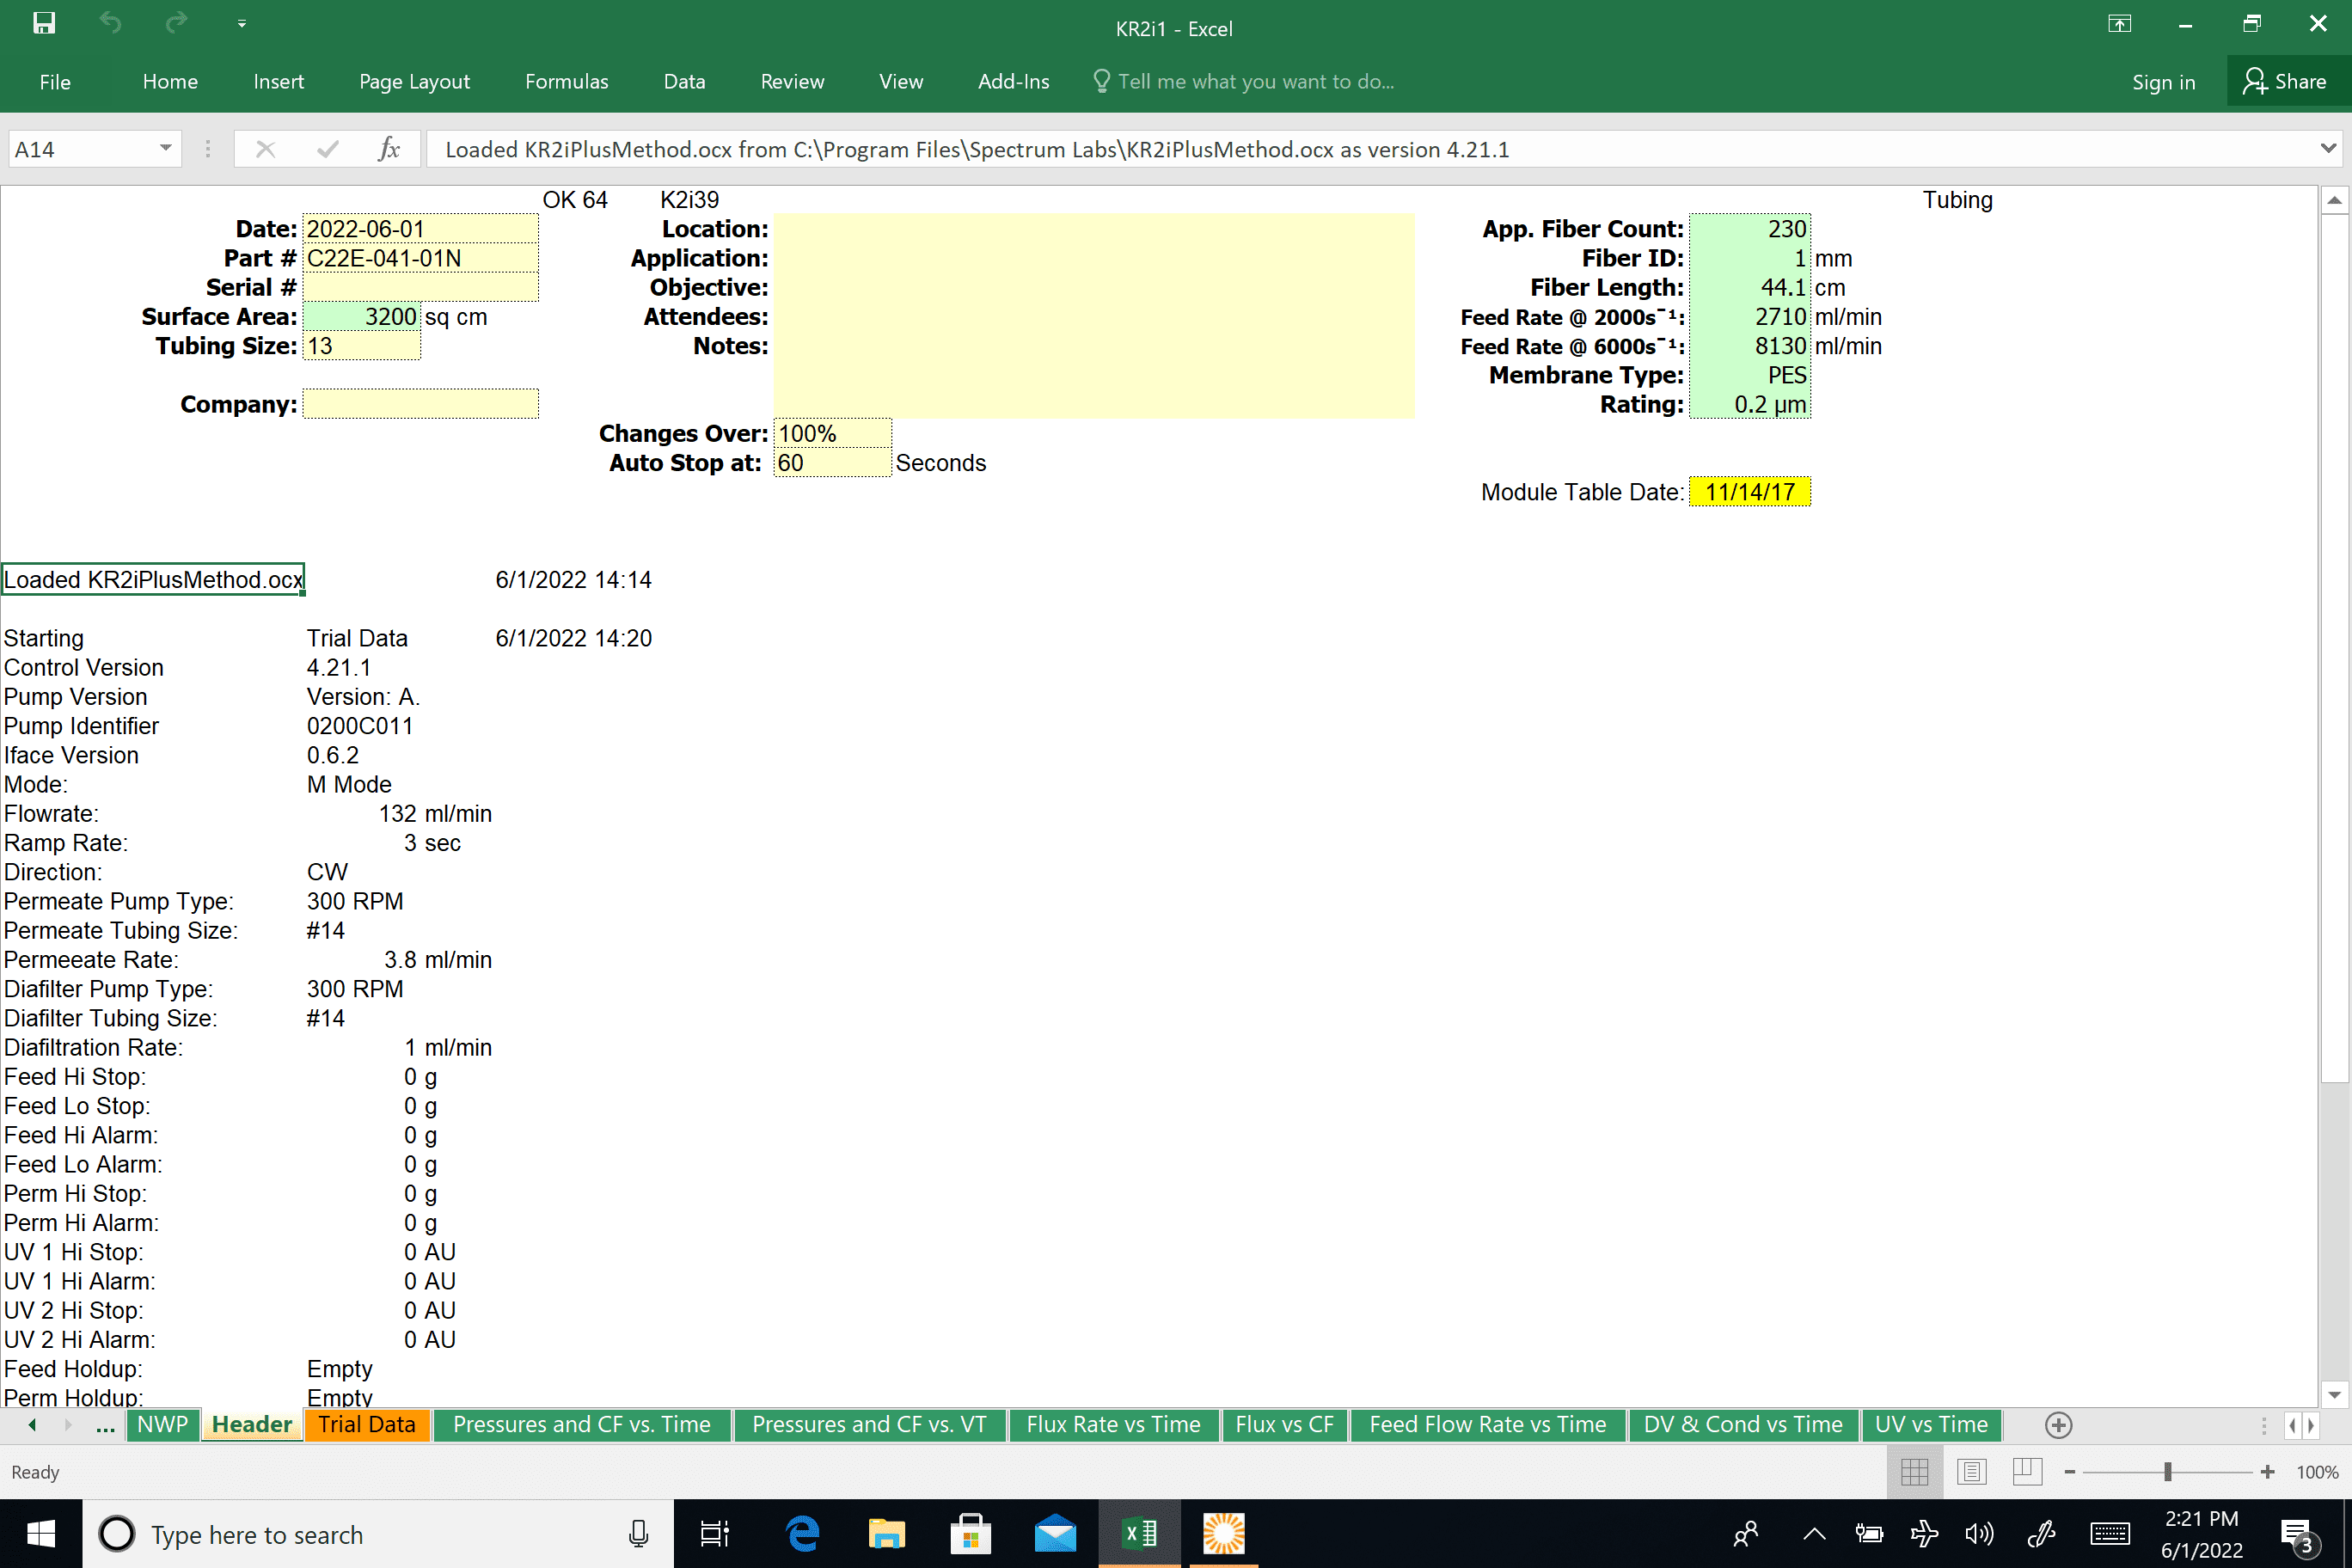The image size is (2352, 1568).
Task: Click the zoom out minus icon
Action: [2069, 1472]
